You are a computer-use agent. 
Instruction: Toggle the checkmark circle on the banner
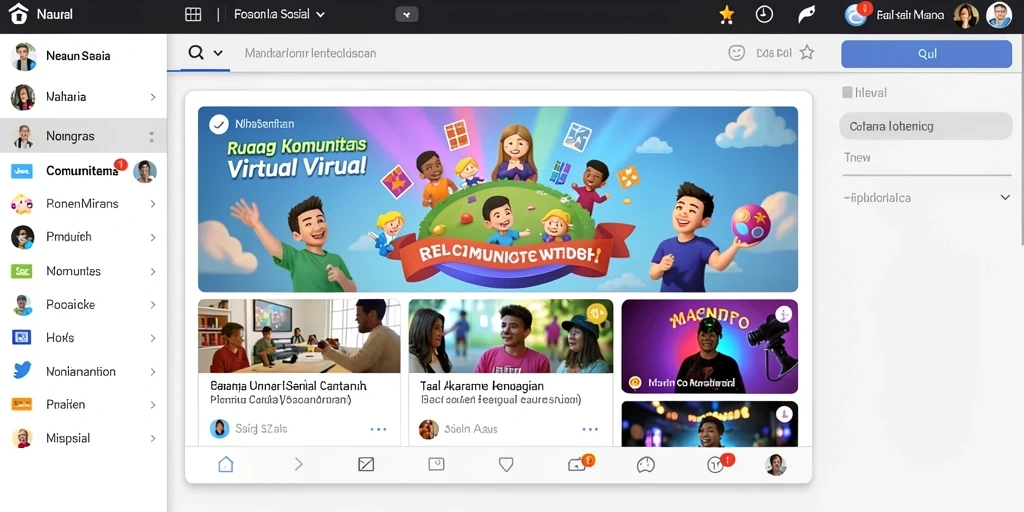pyautogui.click(x=219, y=123)
